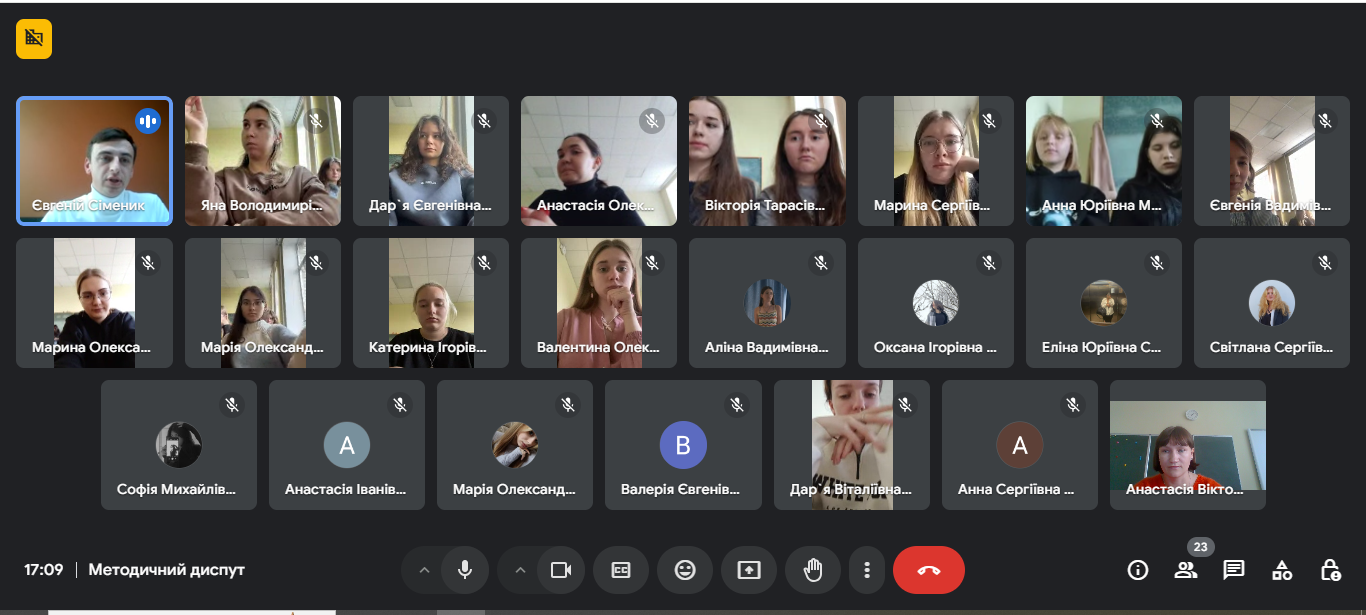Viewport: 1366px width, 615px height.
Task: Click Оксана Ігорівна profile avatar
Action: [x=936, y=303]
